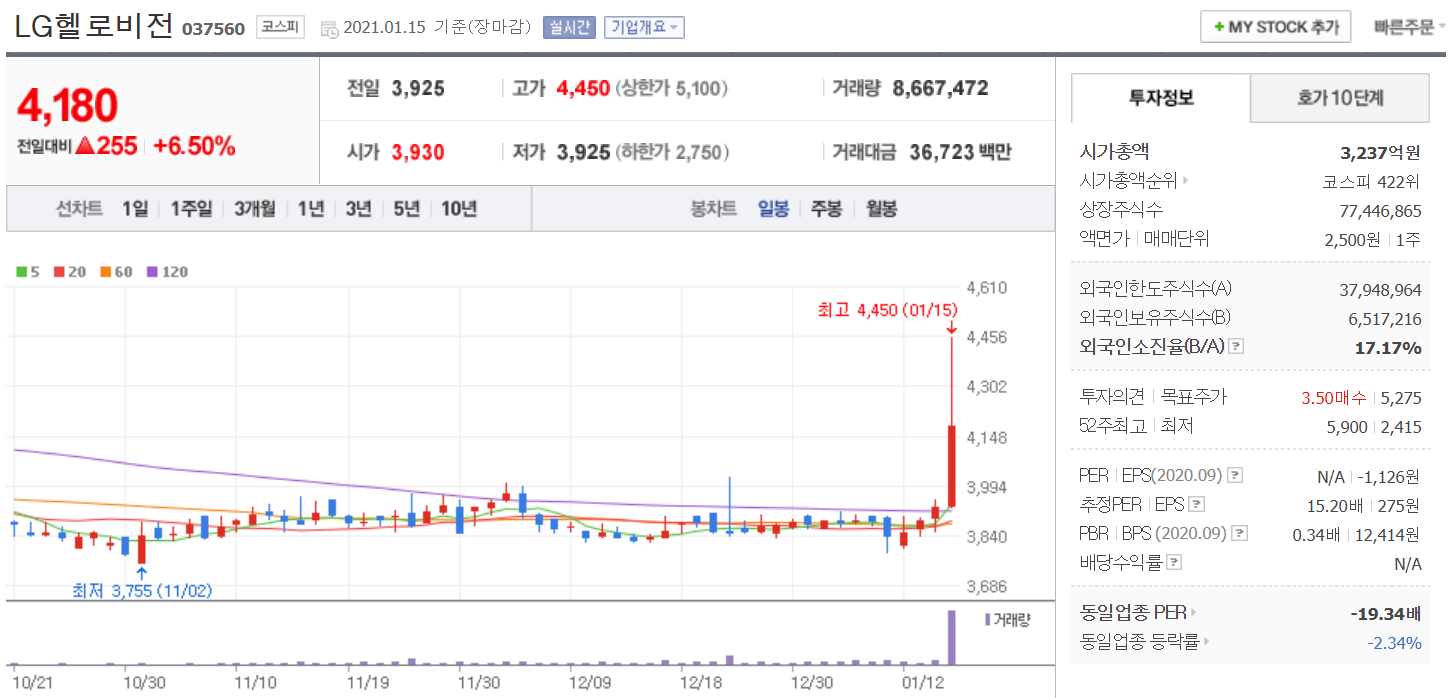Click the arrow beside 동일업종 PER
Viewport: 1448px width, 698px height.
(1193, 613)
